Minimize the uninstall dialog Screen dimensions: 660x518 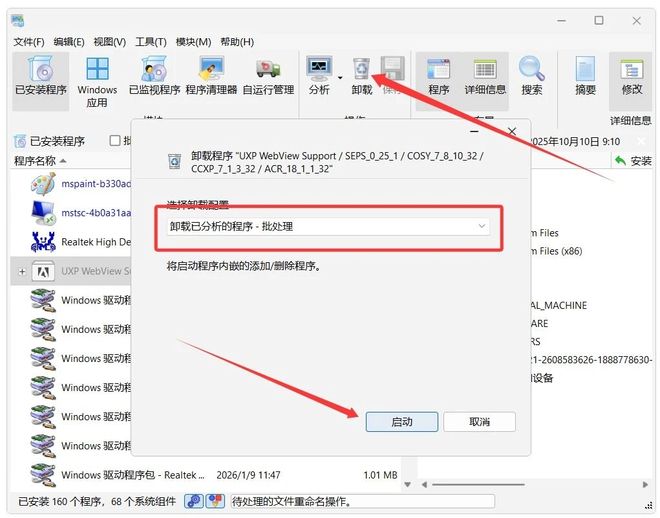474,132
